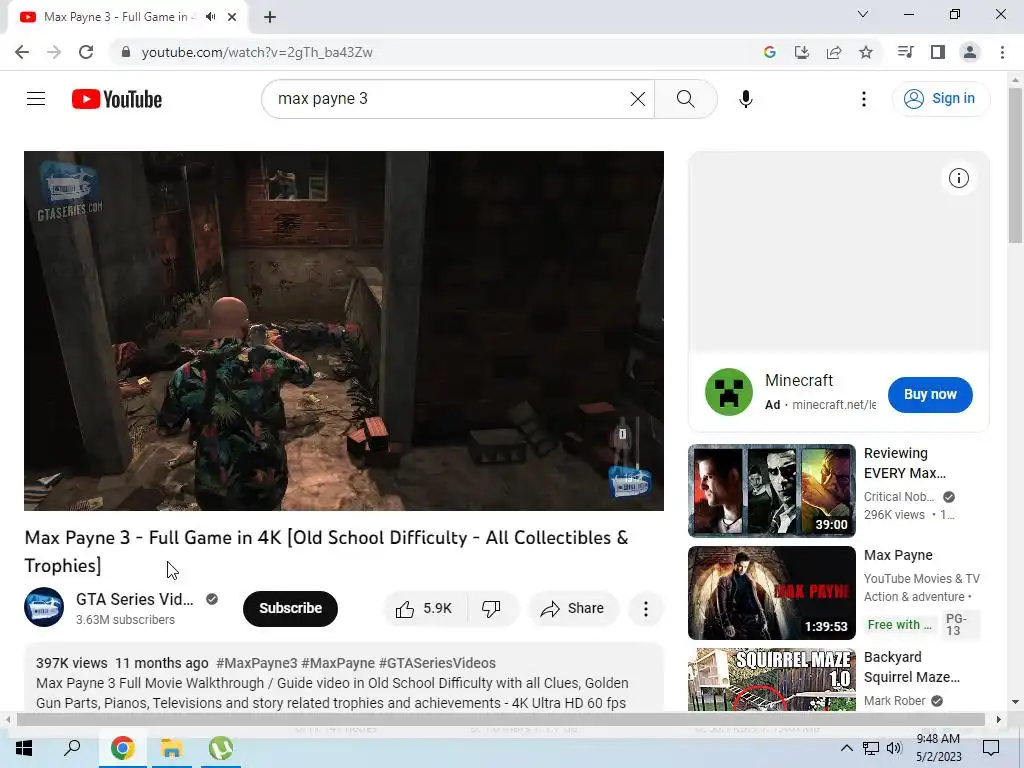Screen dimensions: 1024x768
Task: Click the address bar URL
Action: (257, 52)
